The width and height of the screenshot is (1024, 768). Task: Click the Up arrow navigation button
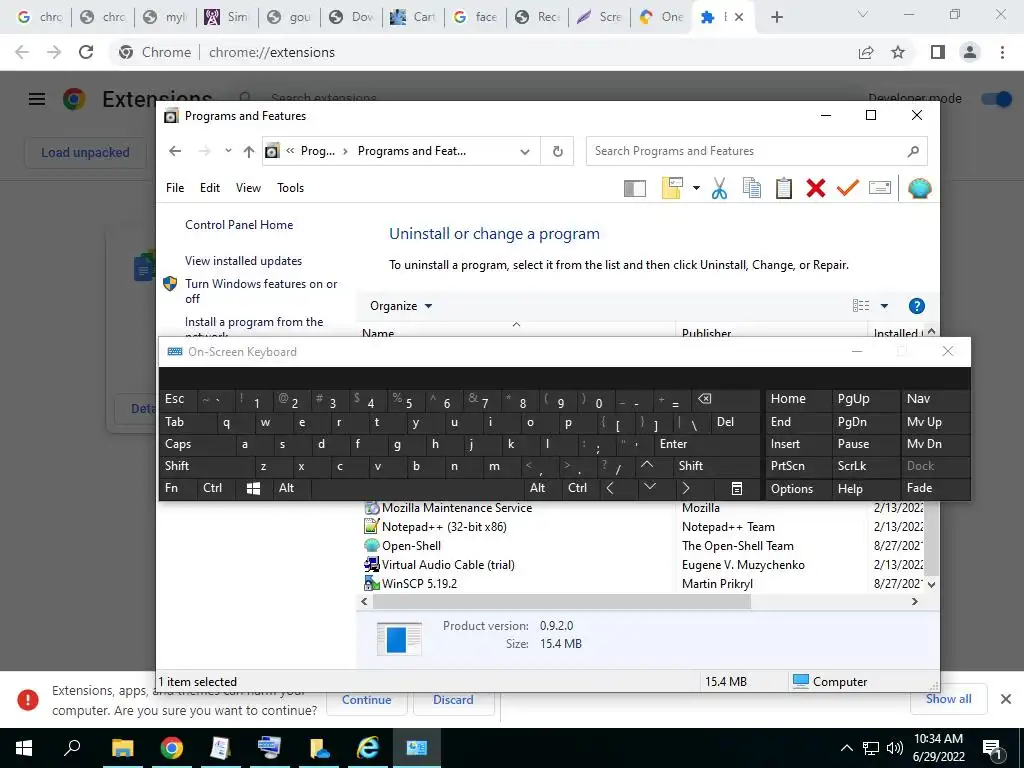(x=248, y=152)
